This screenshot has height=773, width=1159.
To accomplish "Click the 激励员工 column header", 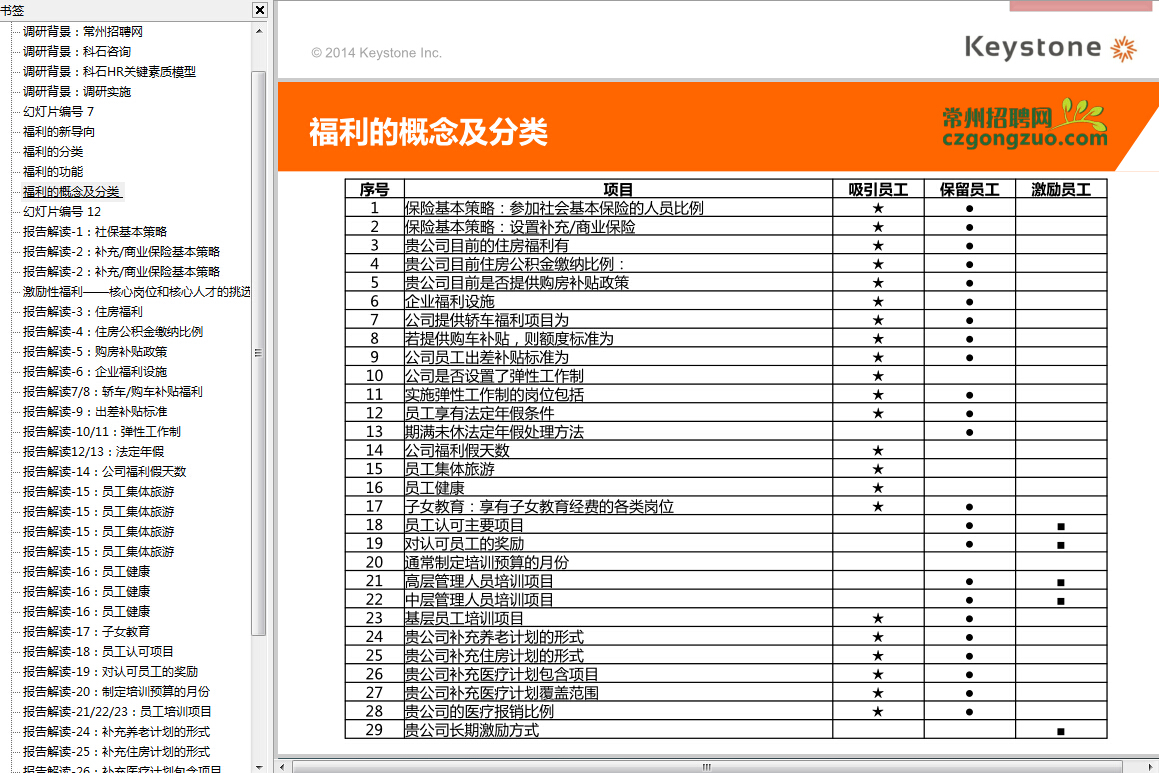I will click(1061, 189).
